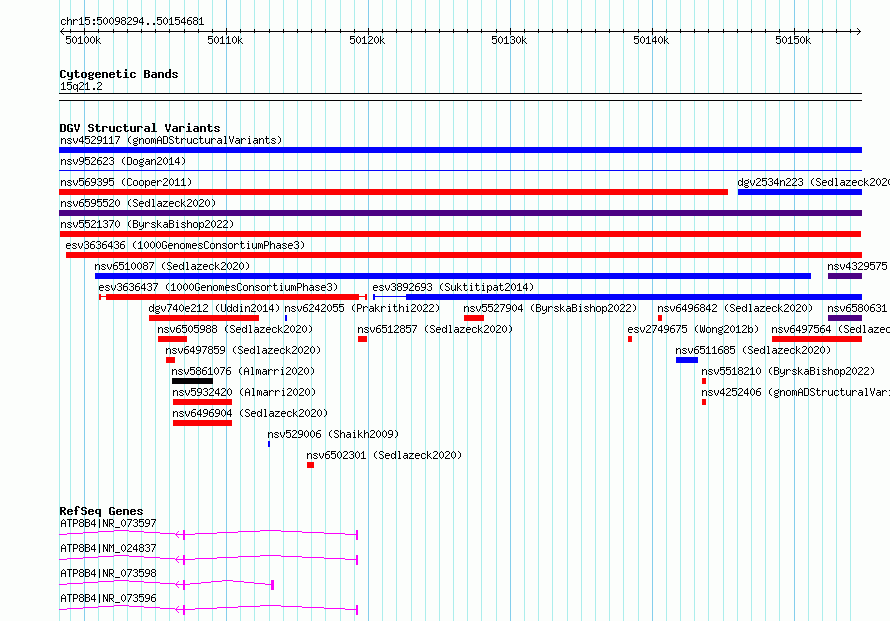Select the red nsv6496904 variant bar

[x=203, y=423]
